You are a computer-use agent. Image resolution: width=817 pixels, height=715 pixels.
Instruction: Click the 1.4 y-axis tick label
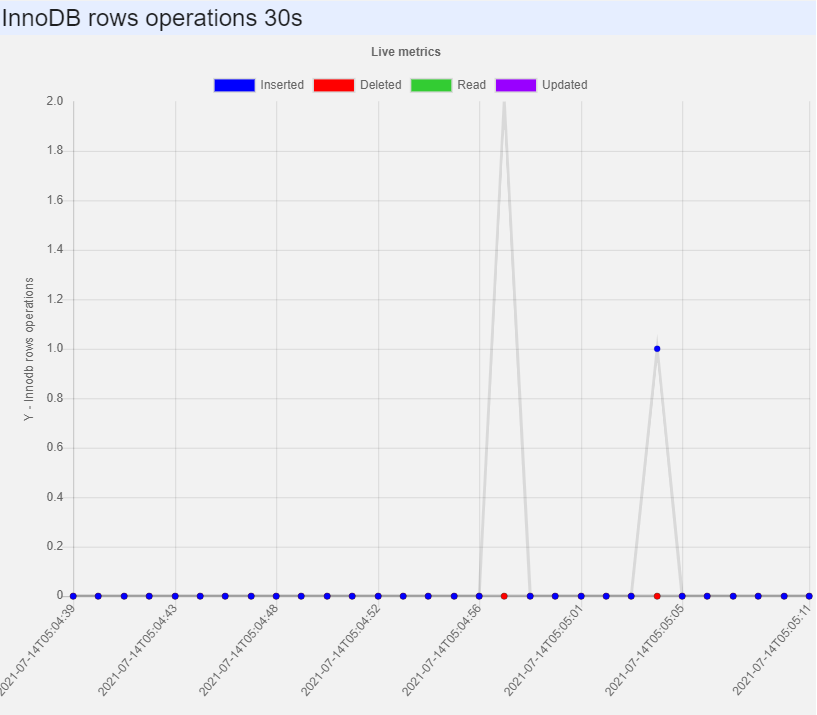pos(55,249)
